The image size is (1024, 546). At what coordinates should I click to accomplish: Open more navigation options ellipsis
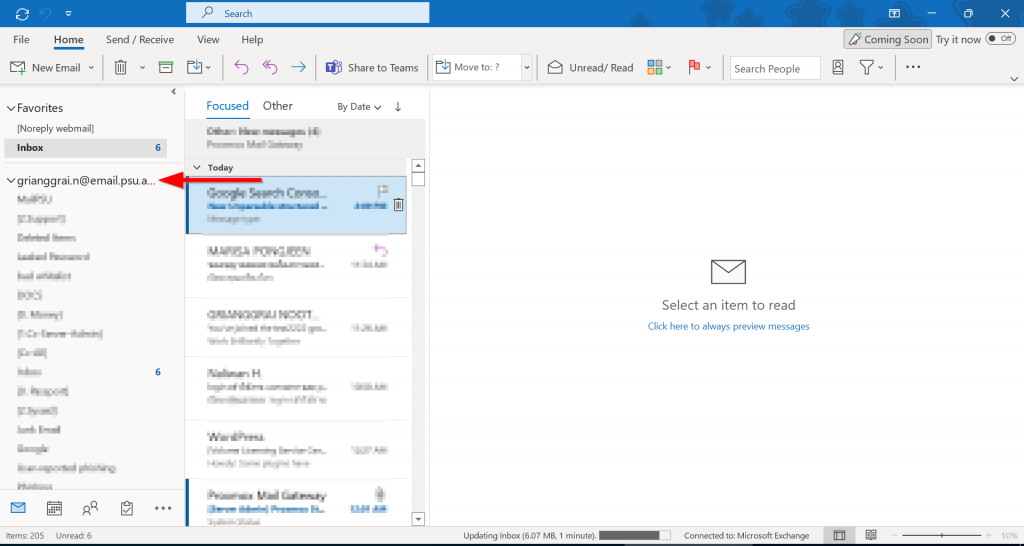coord(163,507)
